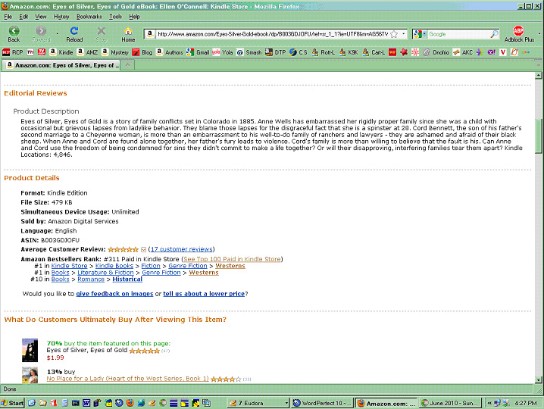The image size is (544, 409).
Task: Open the Help menu
Action: [134, 16]
